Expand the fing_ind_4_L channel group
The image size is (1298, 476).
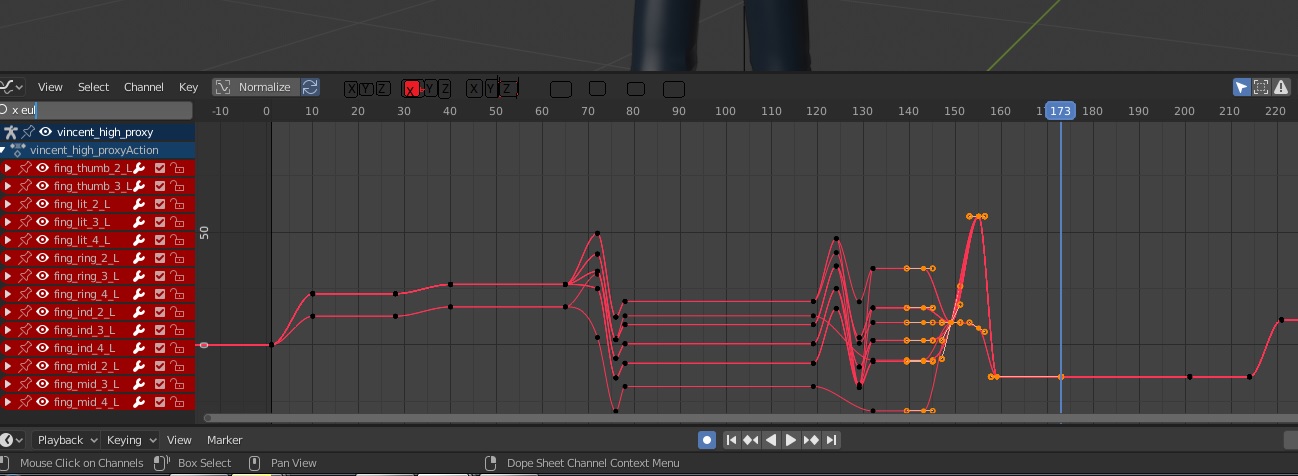8,348
